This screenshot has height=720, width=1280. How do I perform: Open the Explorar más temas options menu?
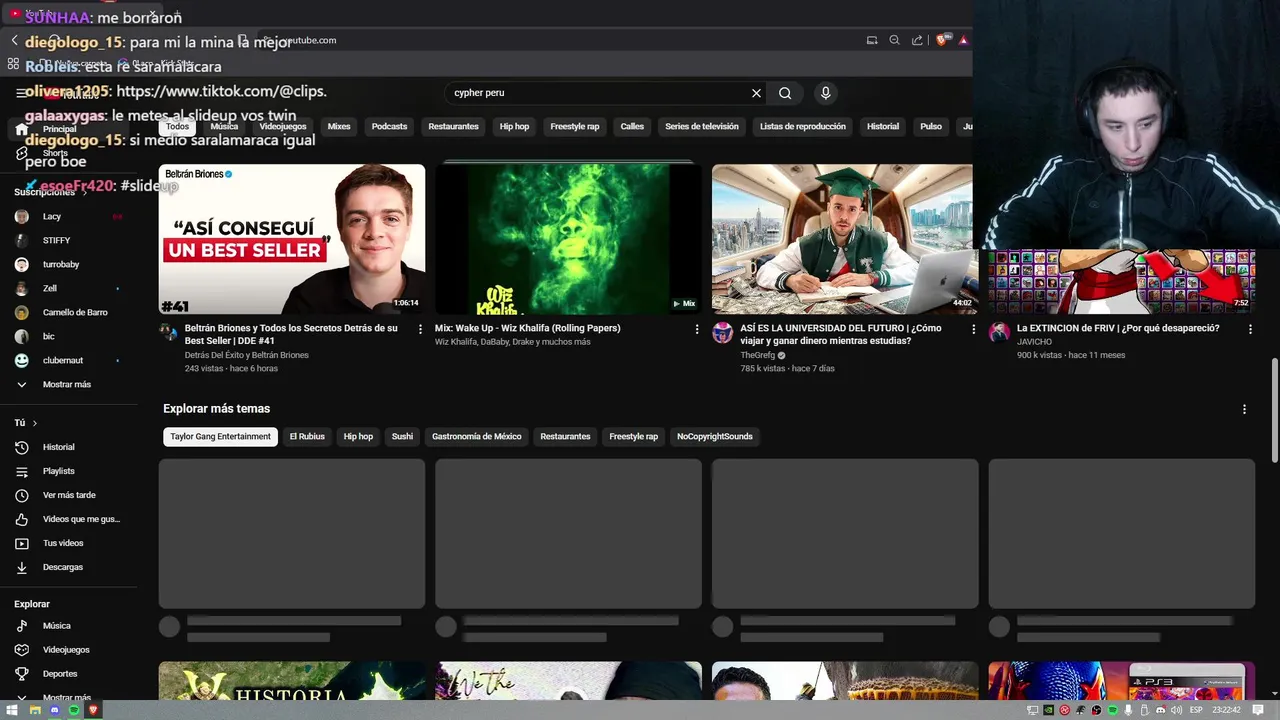[1244, 409]
